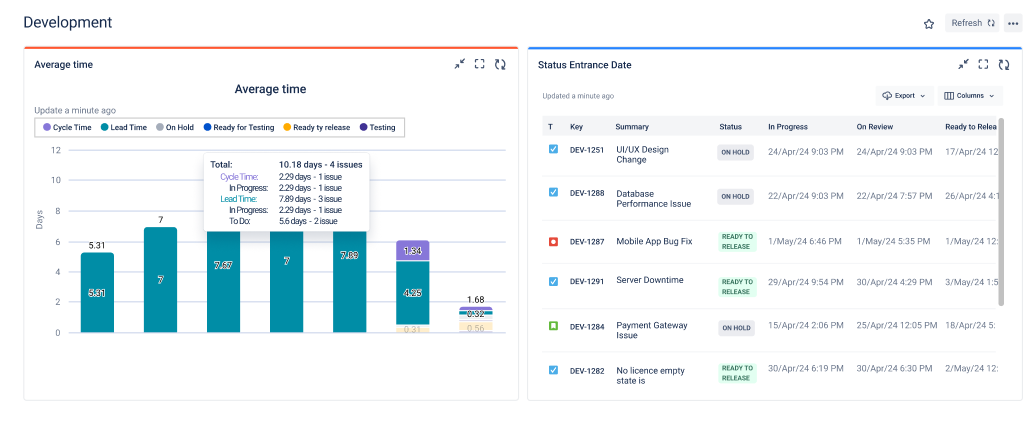The height and width of the screenshot is (423, 1036).
Task: Expand Status Entrance Date gadget to fullscreen
Action: pos(984,64)
